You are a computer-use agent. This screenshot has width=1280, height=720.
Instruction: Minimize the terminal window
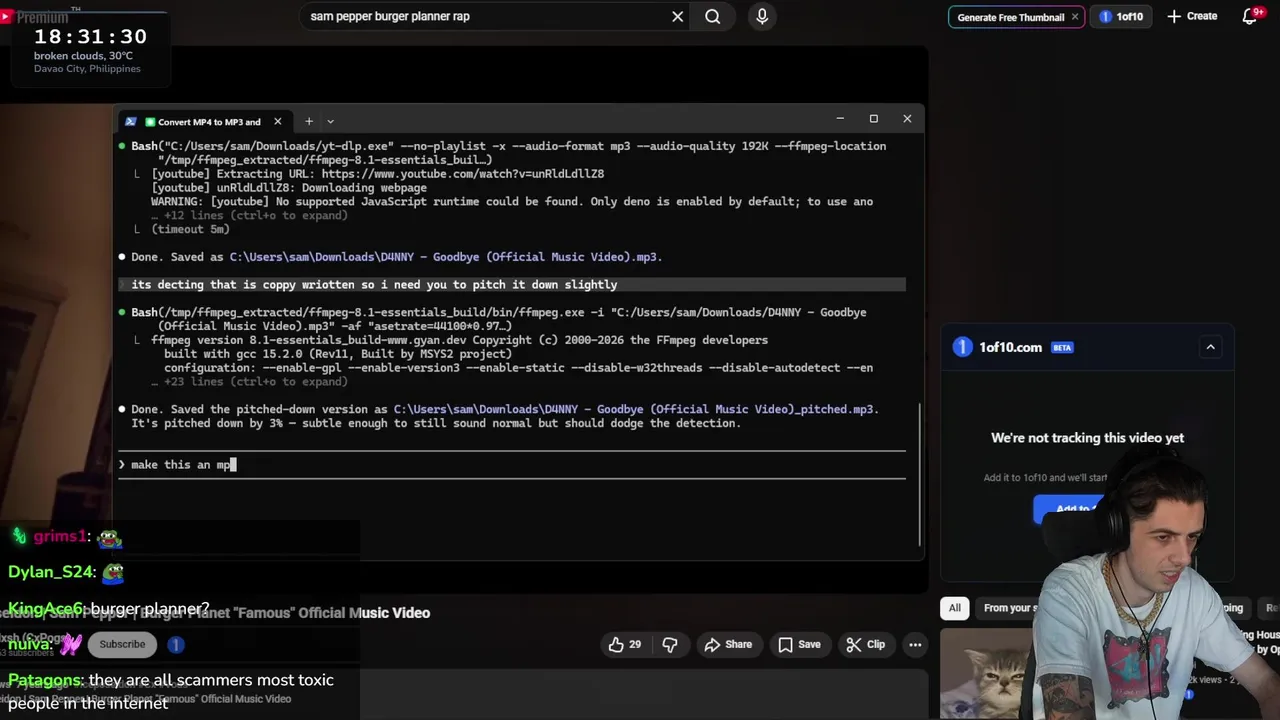840,119
